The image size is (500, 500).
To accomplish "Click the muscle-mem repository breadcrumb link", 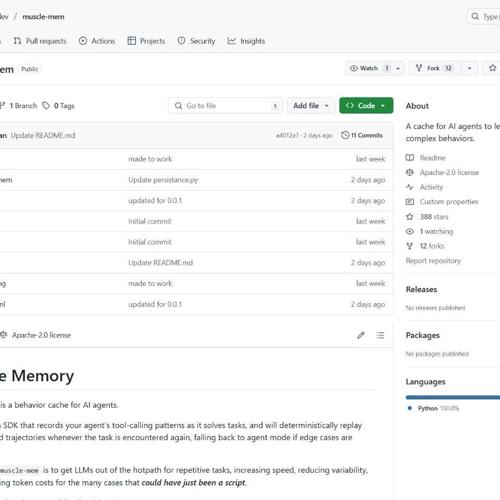I will point(43,17).
